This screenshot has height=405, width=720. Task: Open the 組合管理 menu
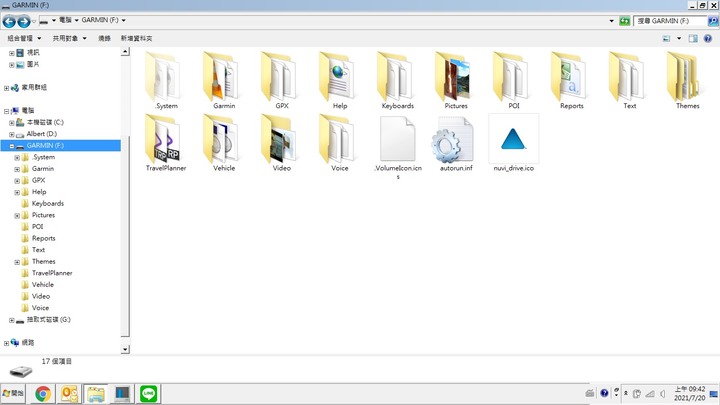[x=24, y=38]
